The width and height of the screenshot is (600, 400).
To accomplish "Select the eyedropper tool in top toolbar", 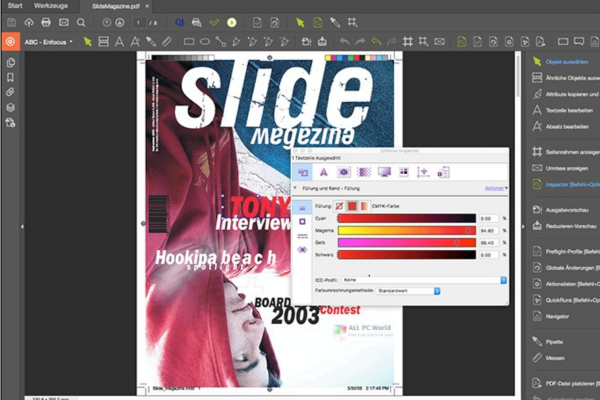I will pyautogui.click(x=335, y=23).
